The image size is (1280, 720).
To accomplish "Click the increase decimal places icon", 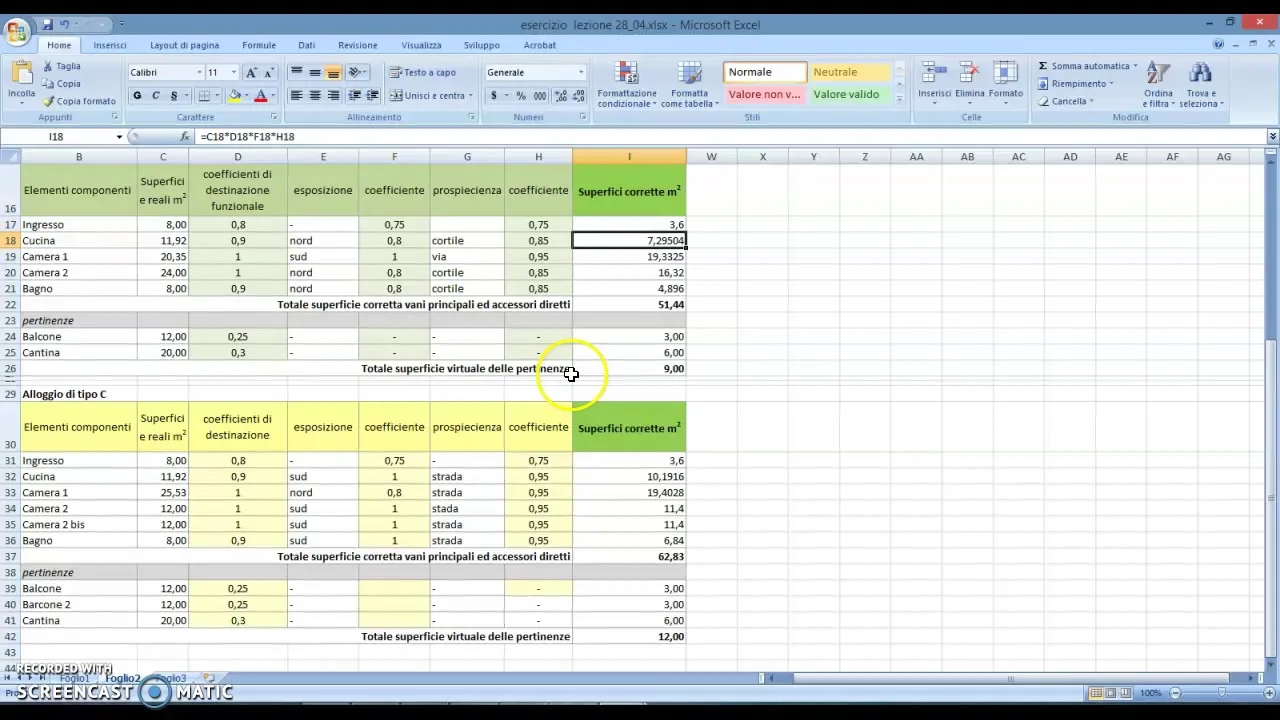I will point(560,95).
